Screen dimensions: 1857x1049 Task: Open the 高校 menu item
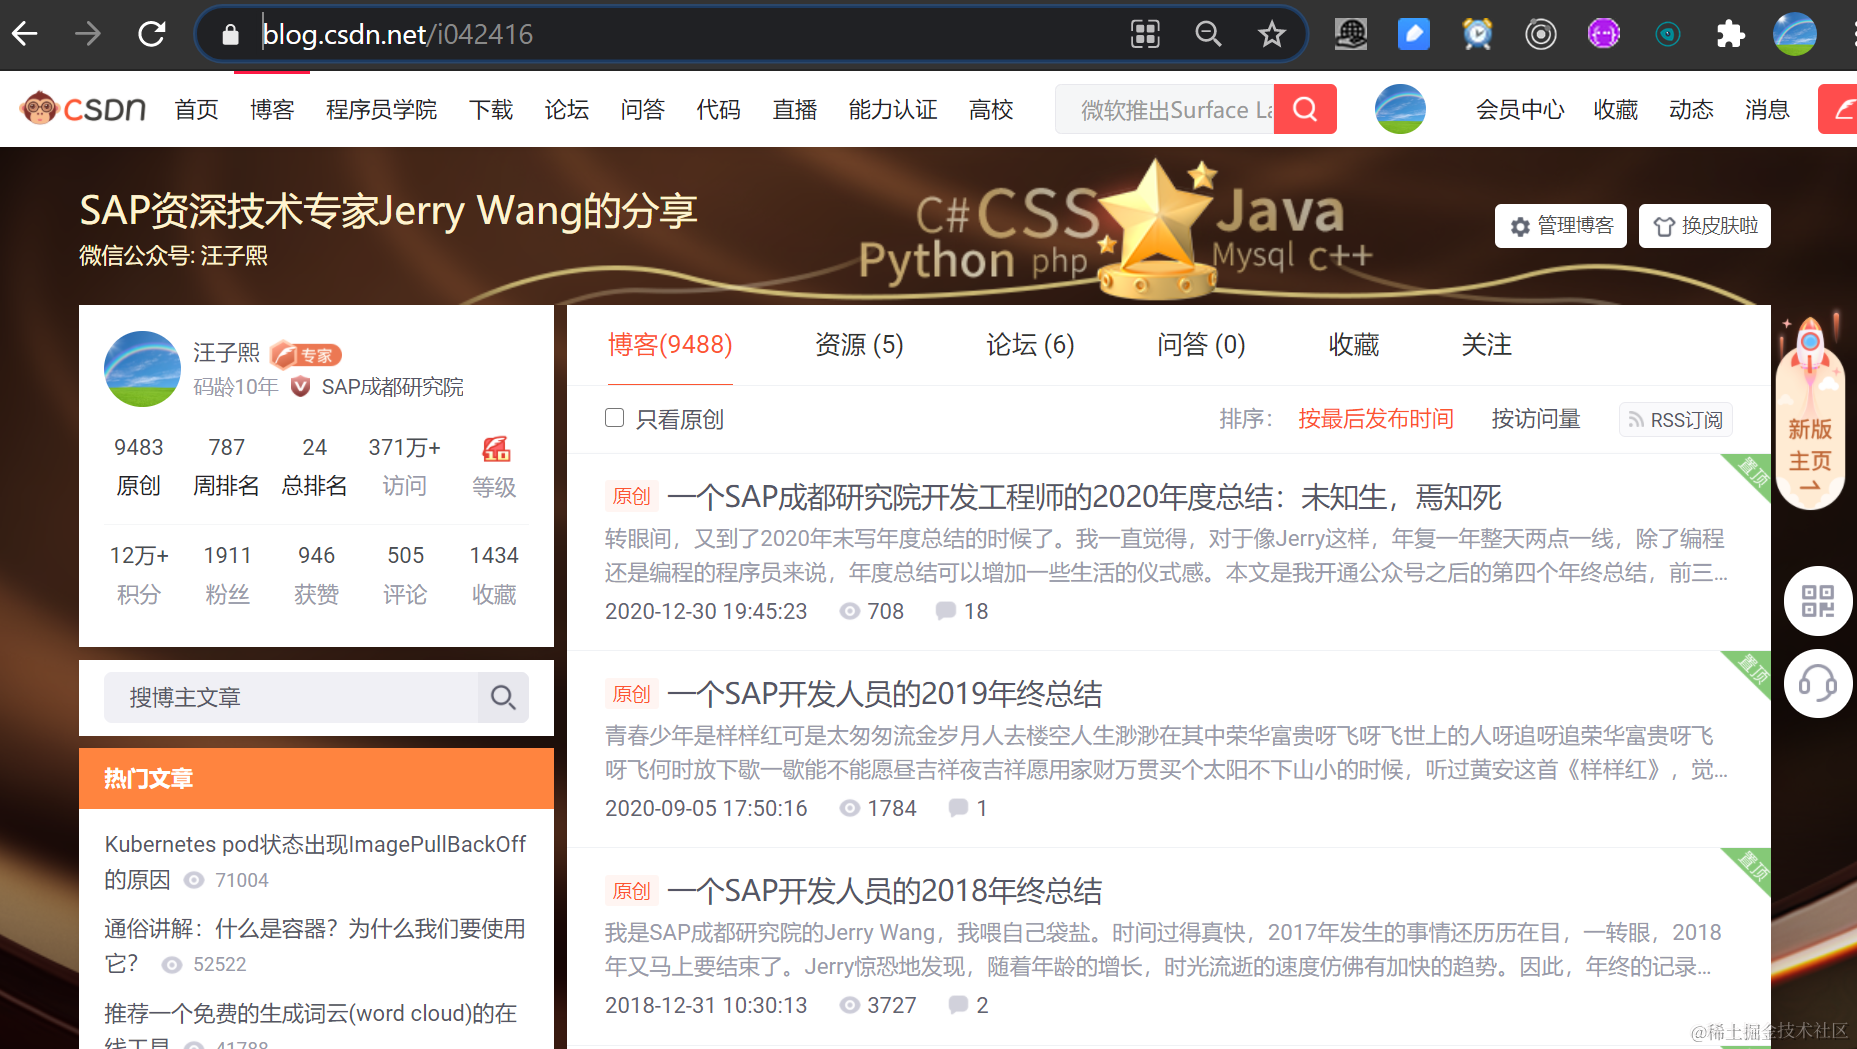[x=991, y=109]
